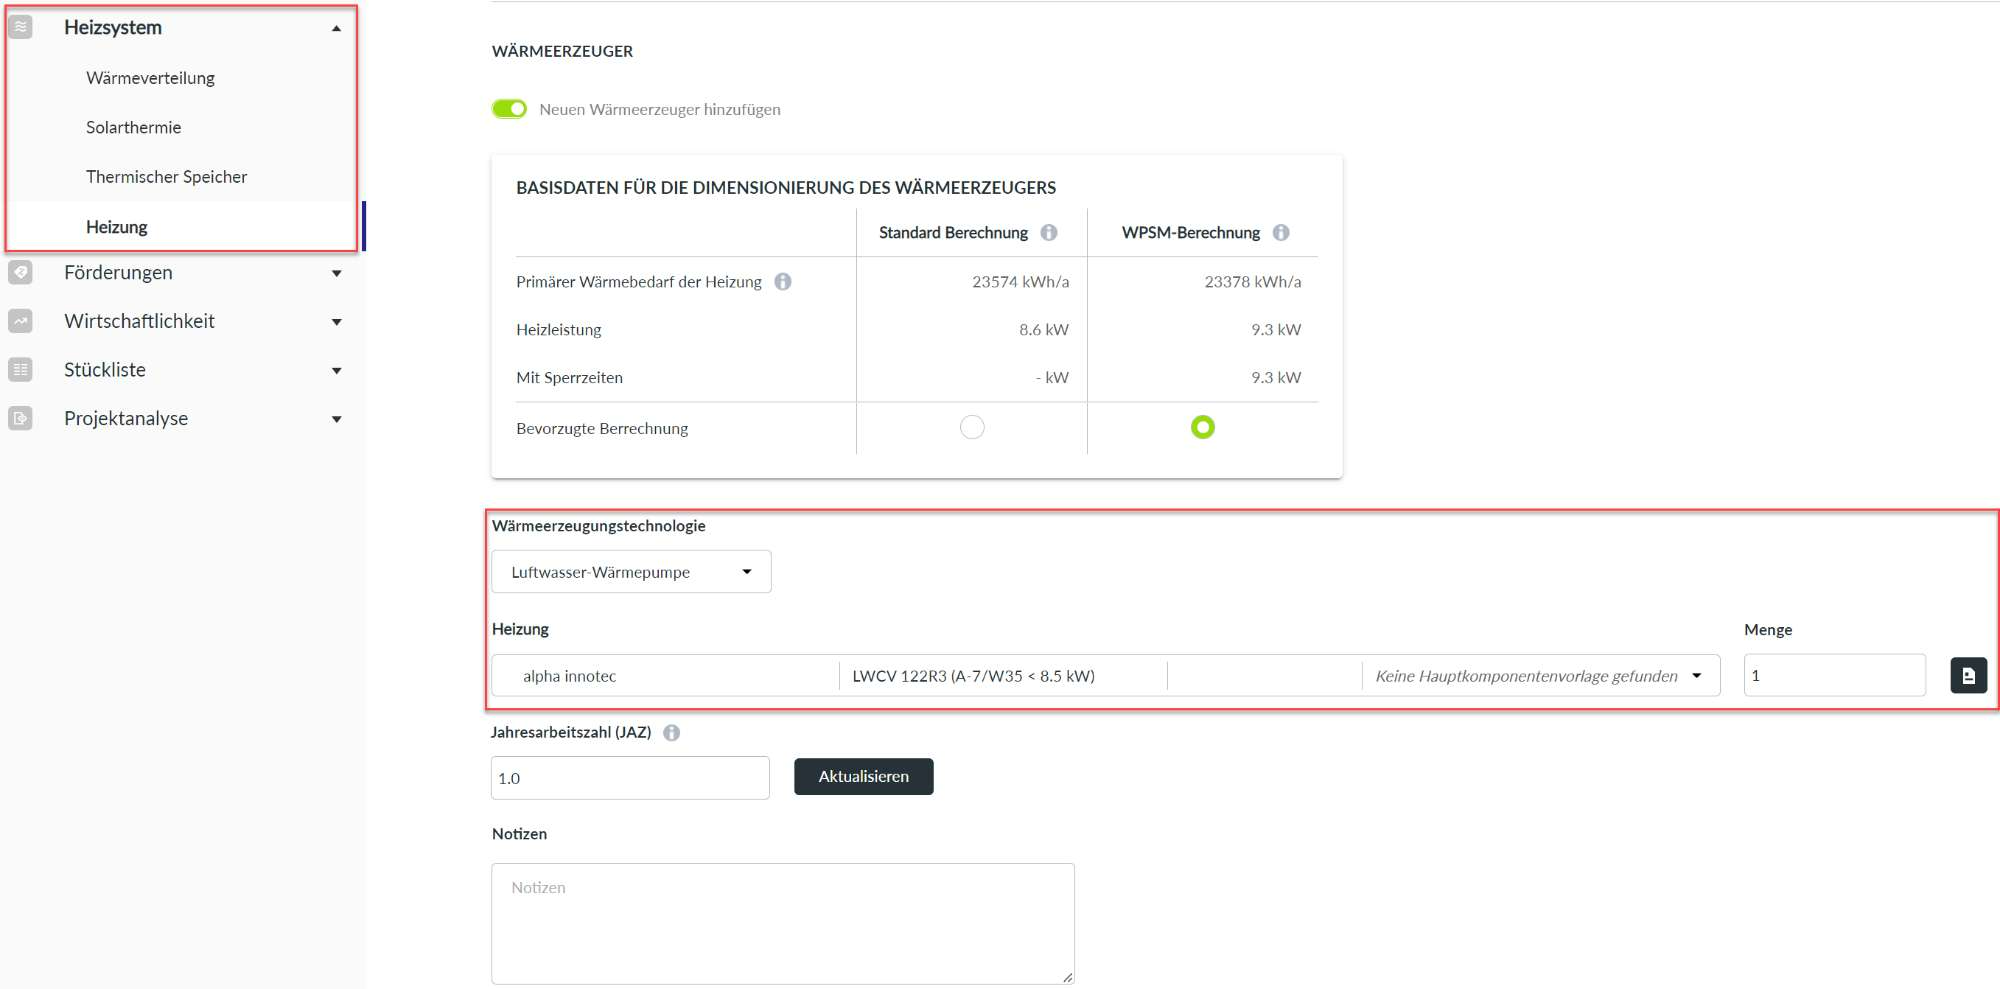This screenshot has height=989, width=2000.
Task: Click info icon next to Standard Berechnung
Action: 1049,232
